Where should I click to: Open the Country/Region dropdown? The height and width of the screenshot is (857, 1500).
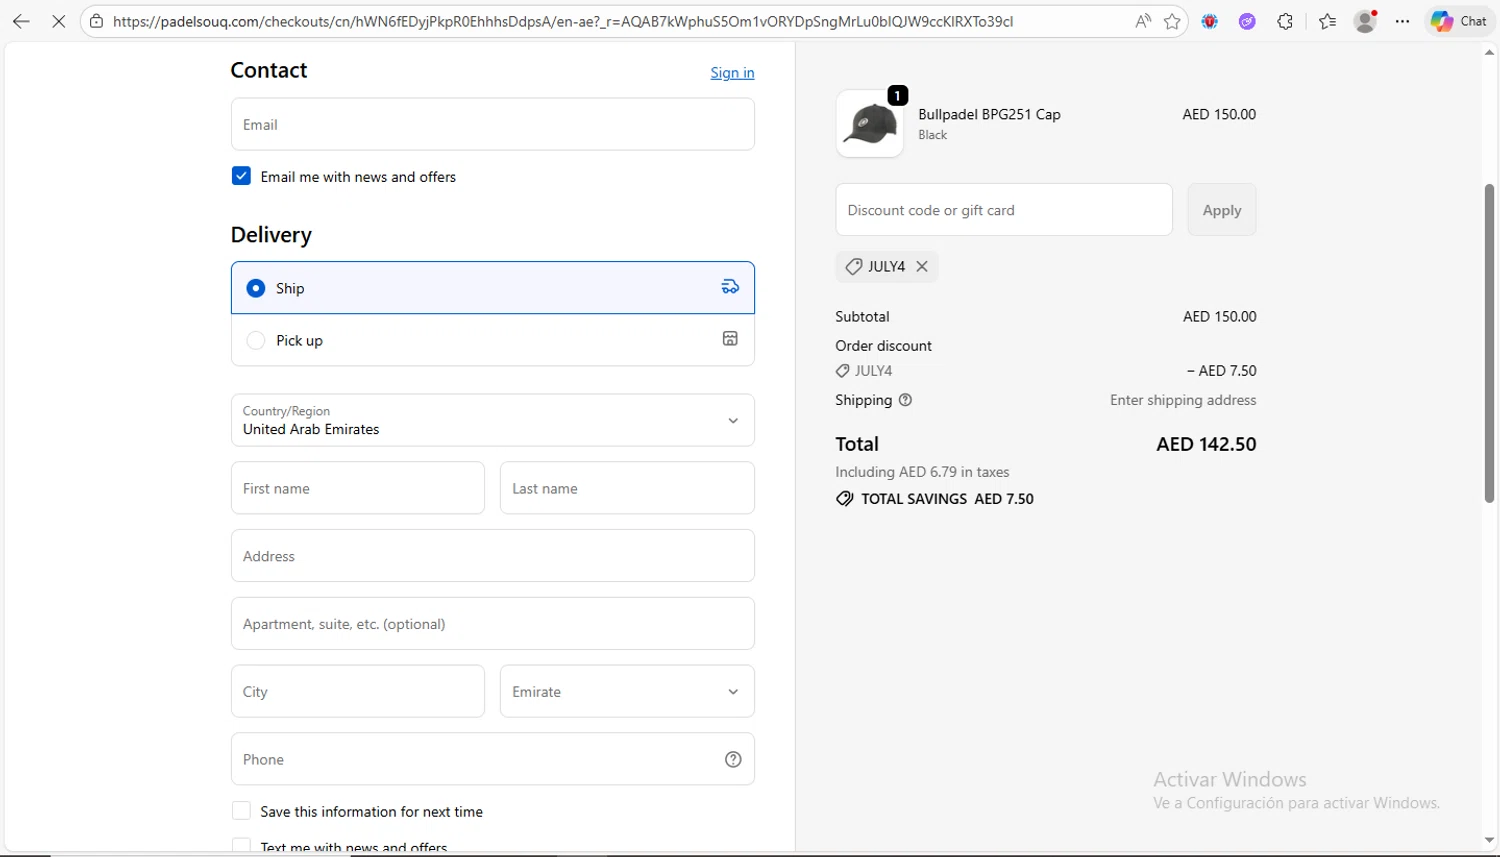(x=493, y=420)
